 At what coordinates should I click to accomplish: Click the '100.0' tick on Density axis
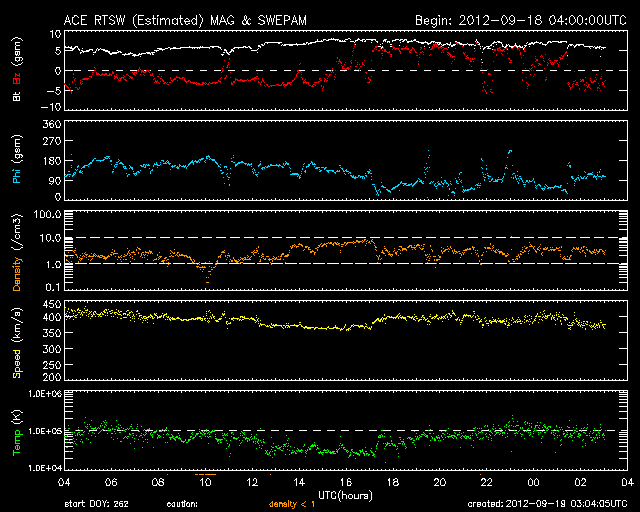tap(48, 214)
